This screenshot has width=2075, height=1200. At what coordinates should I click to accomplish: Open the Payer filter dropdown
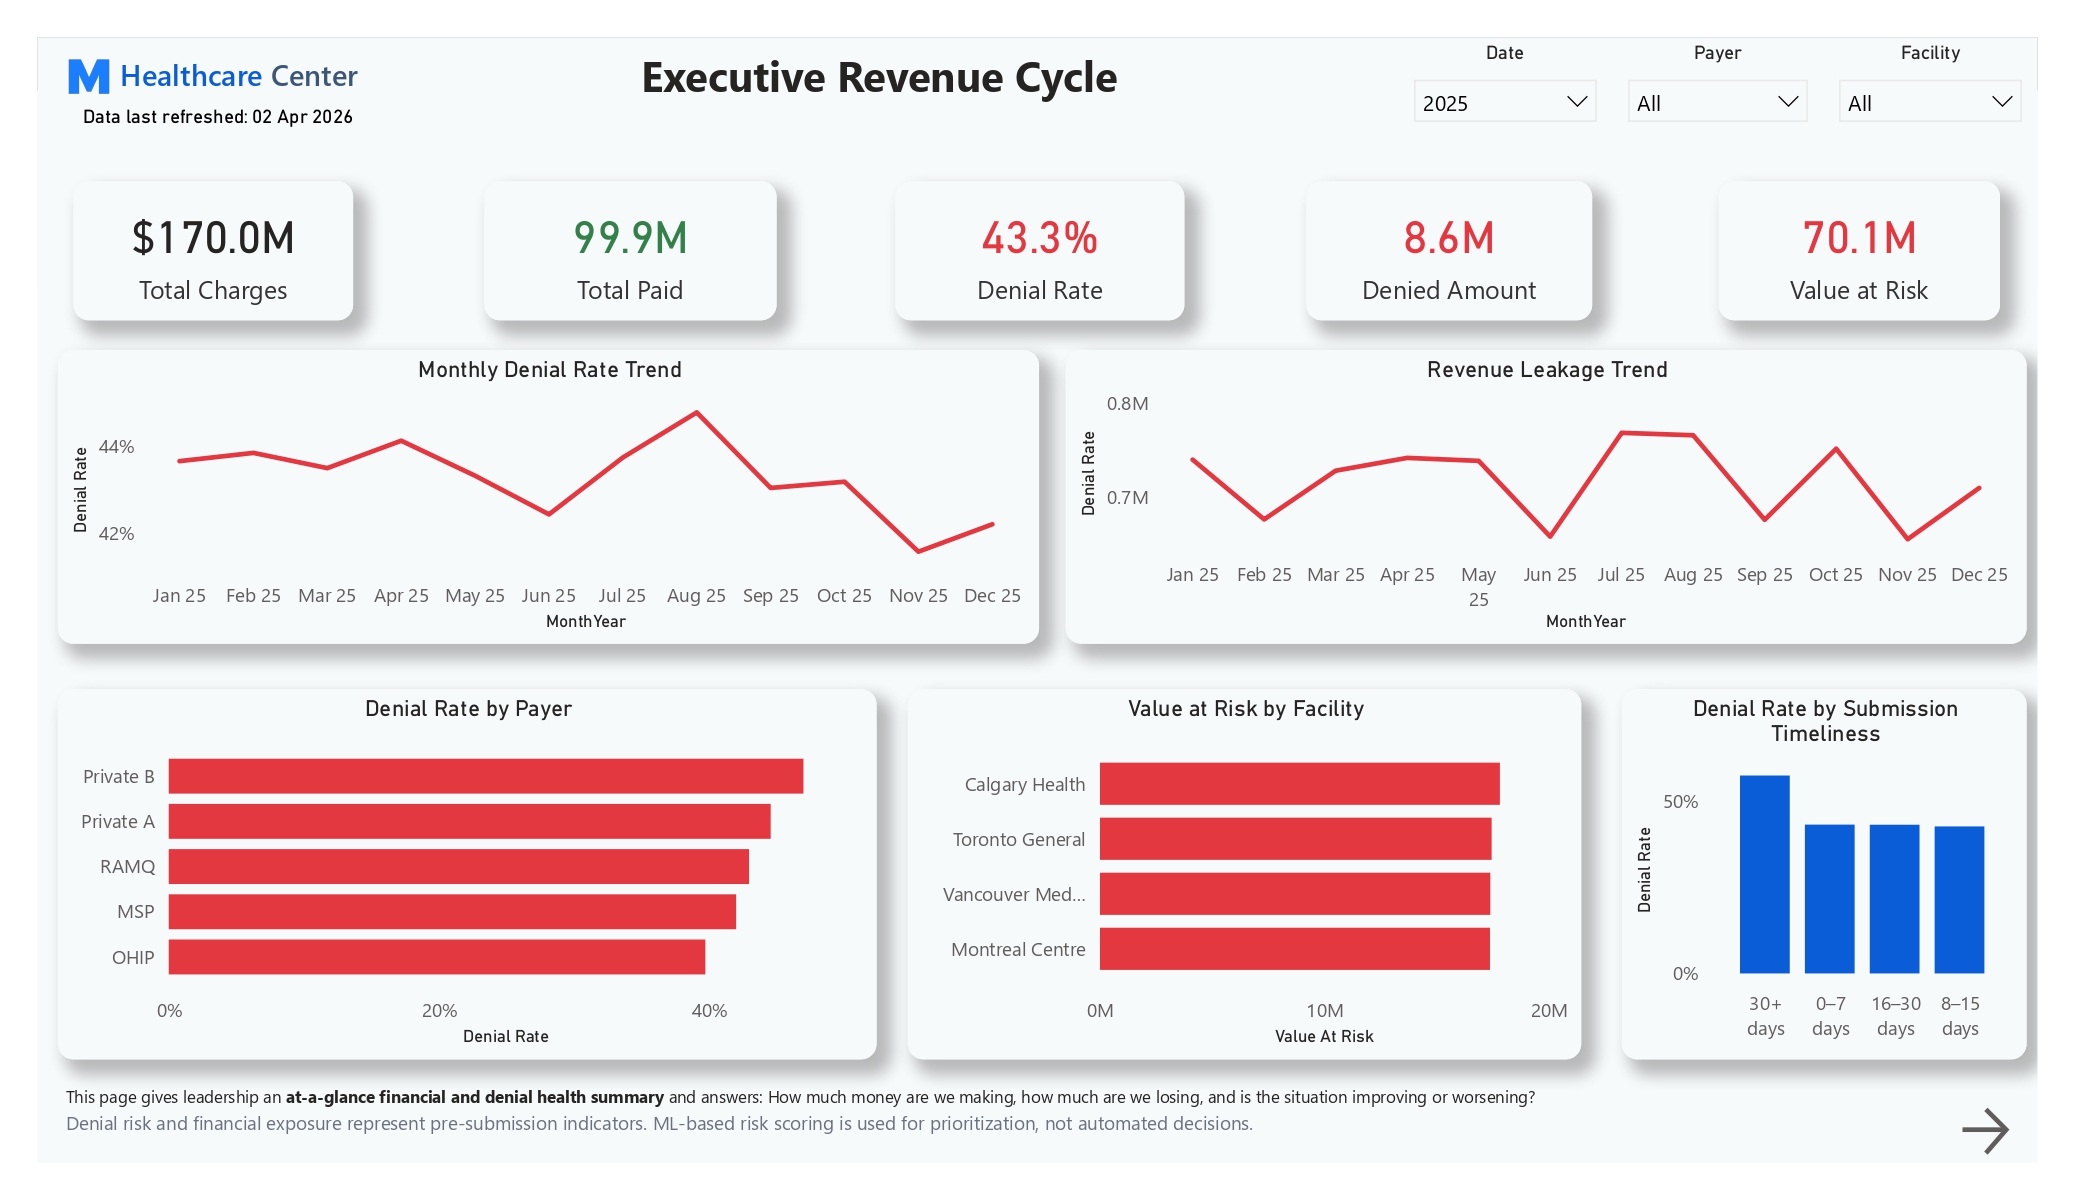coord(1717,102)
